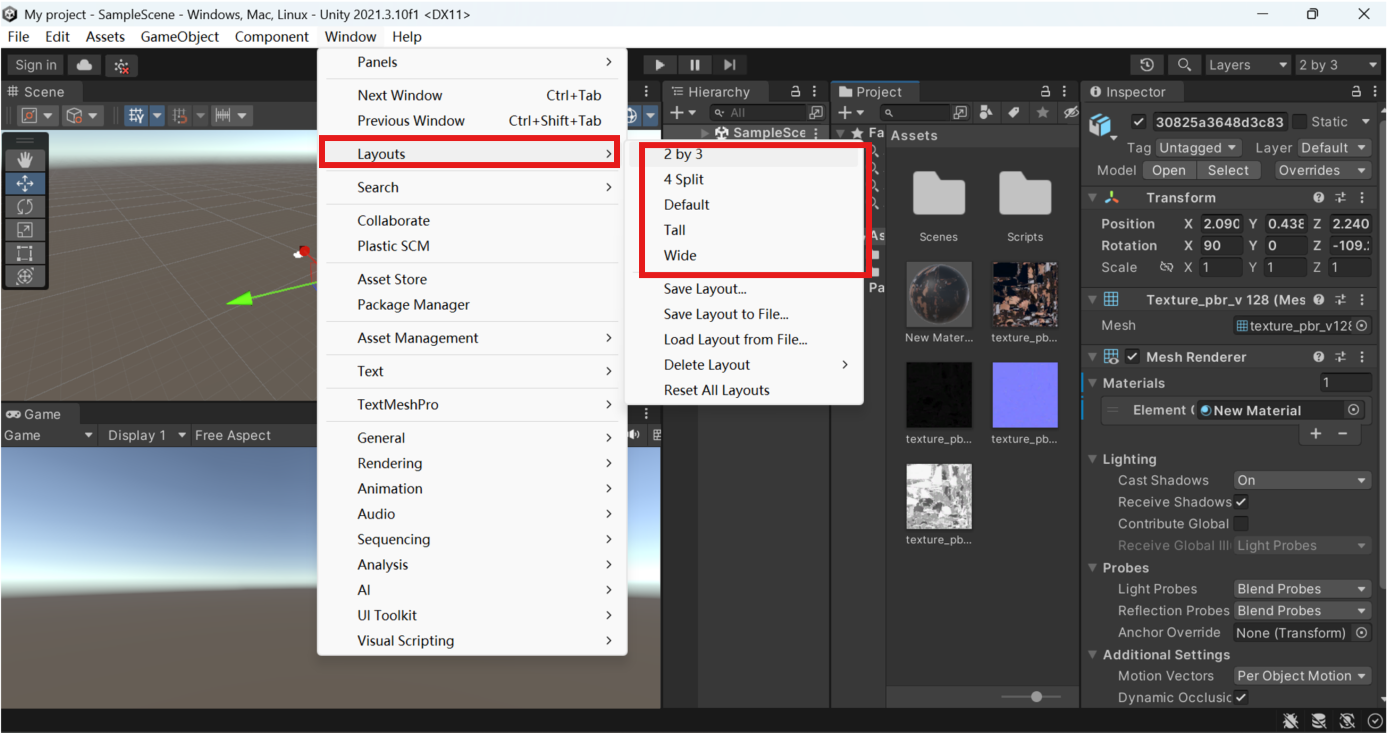This screenshot has width=1387, height=733.
Task: Select the Scale tool in Scene view
Action: tap(25, 230)
